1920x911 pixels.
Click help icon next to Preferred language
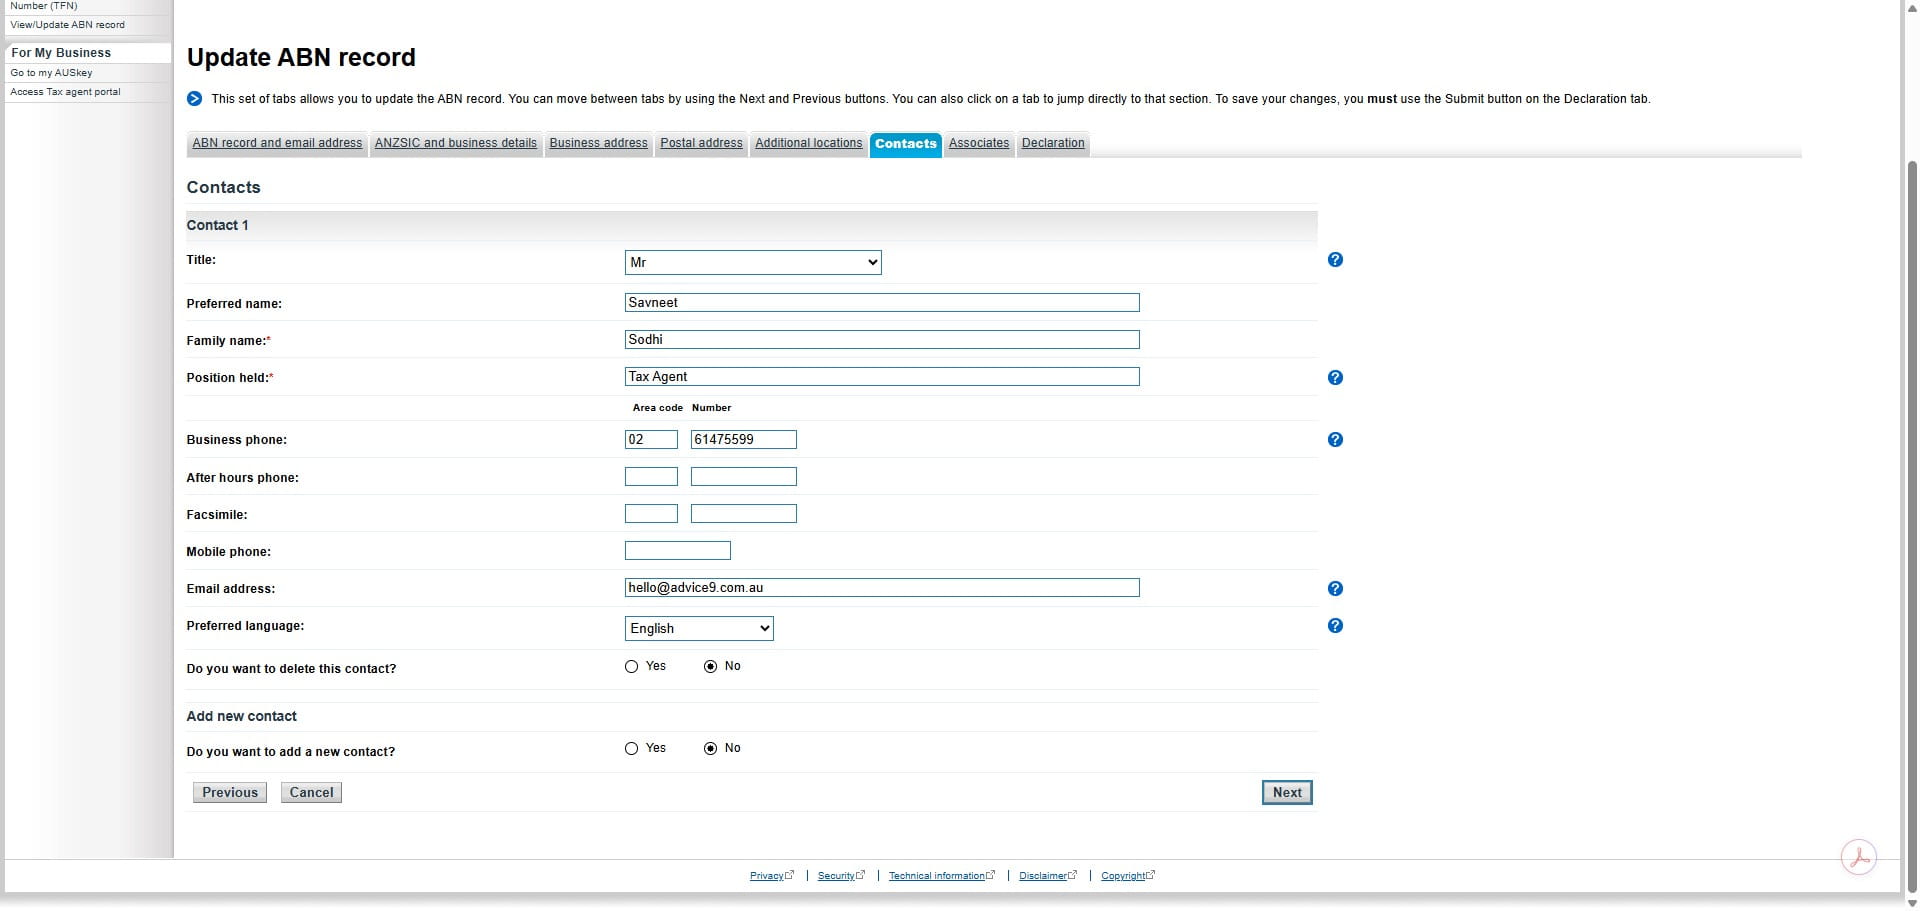1335,626
